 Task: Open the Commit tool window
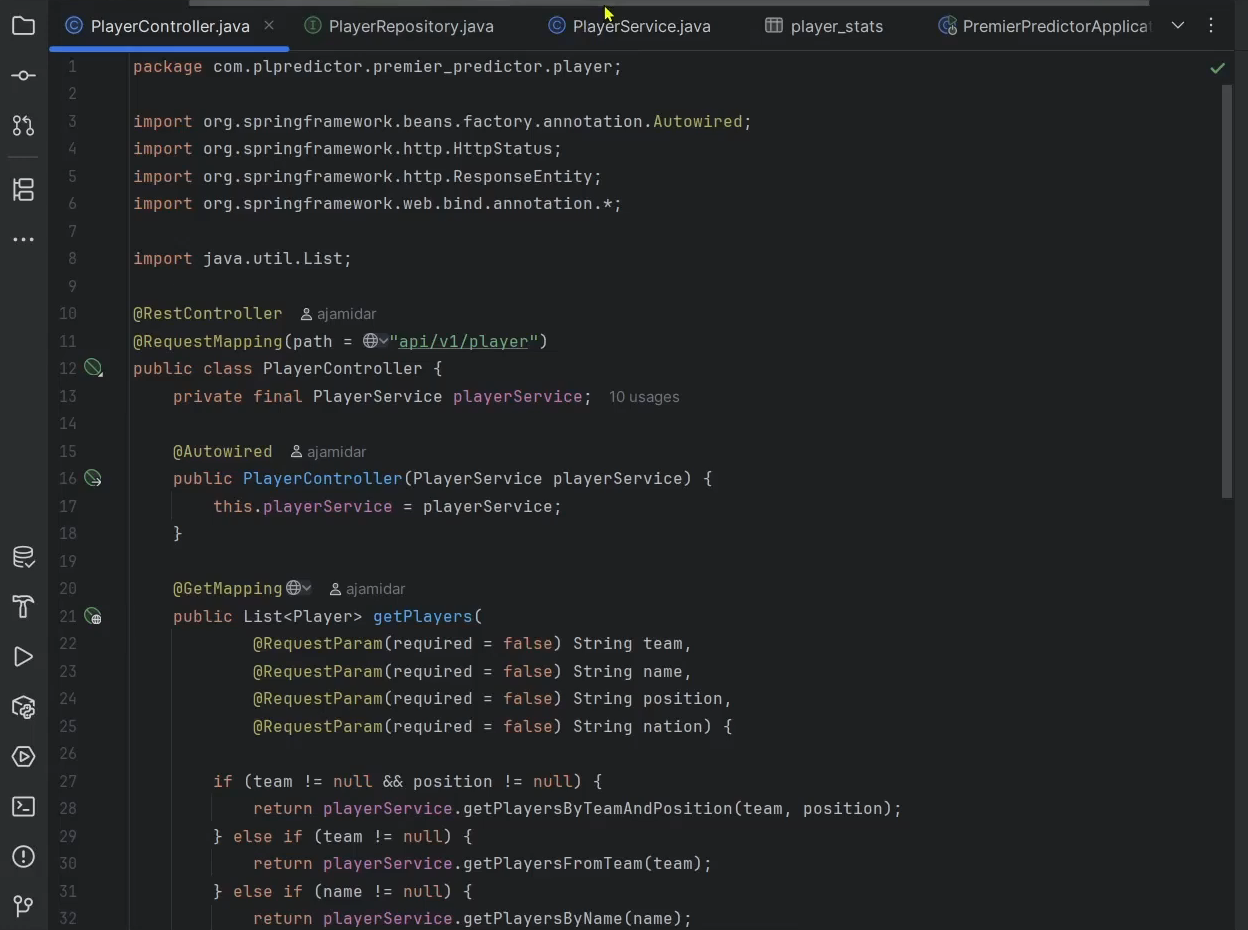pos(23,76)
